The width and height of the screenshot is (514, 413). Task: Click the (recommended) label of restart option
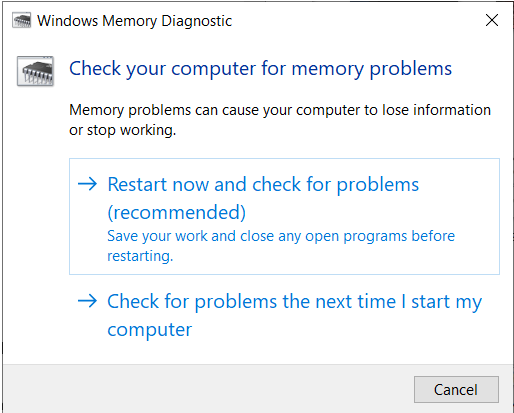(x=177, y=212)
